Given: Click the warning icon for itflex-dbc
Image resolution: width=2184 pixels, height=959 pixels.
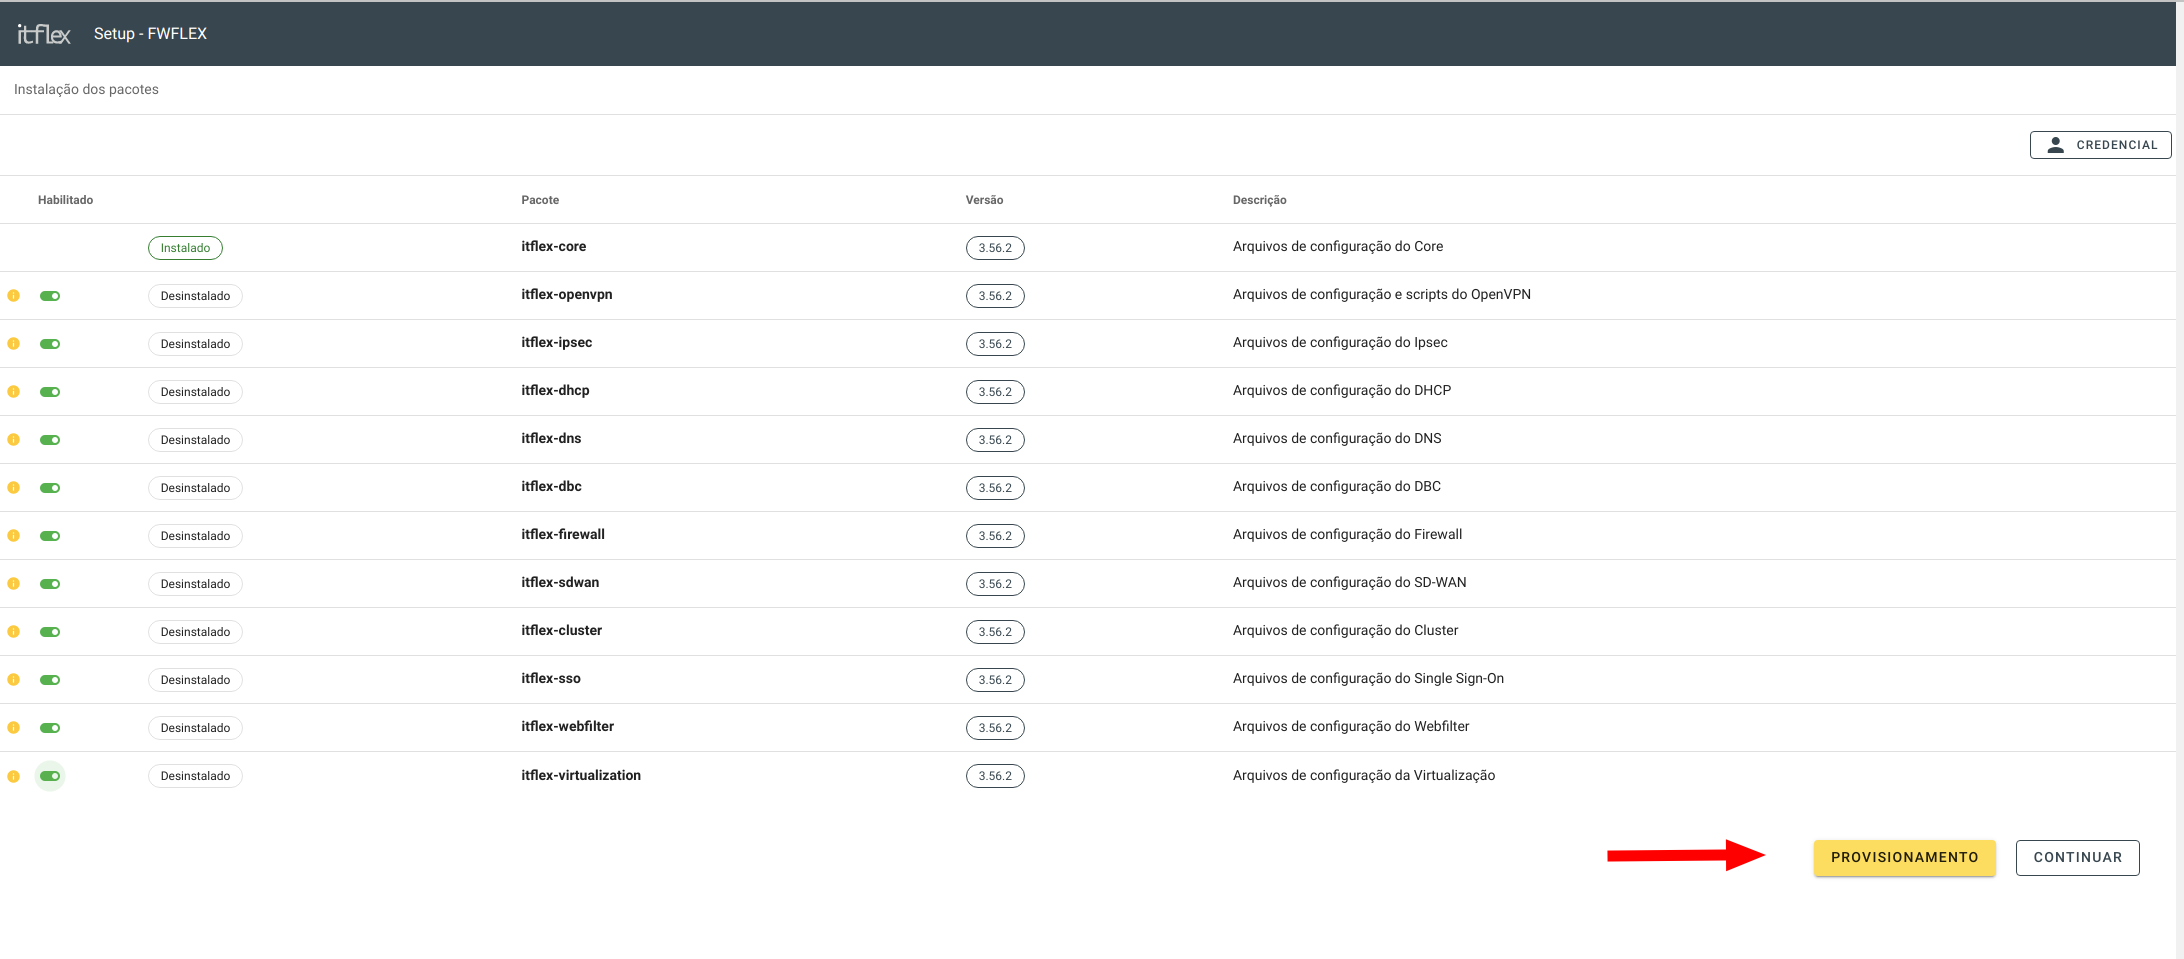Looking at the screenshot, I should tap(14, 488).
